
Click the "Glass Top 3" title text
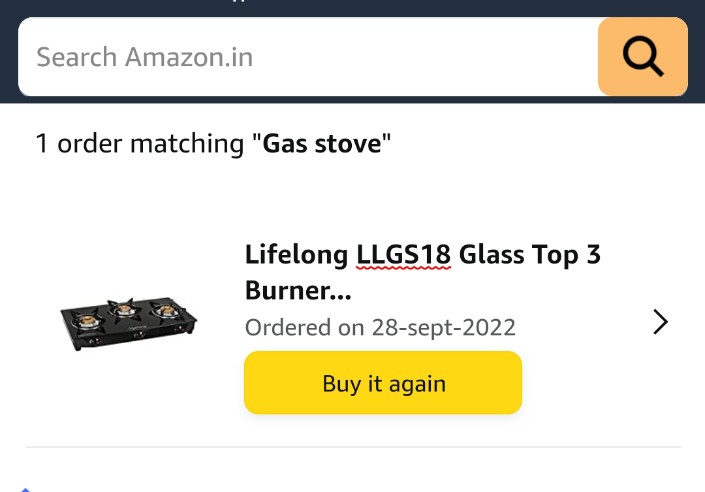(529, 255)
